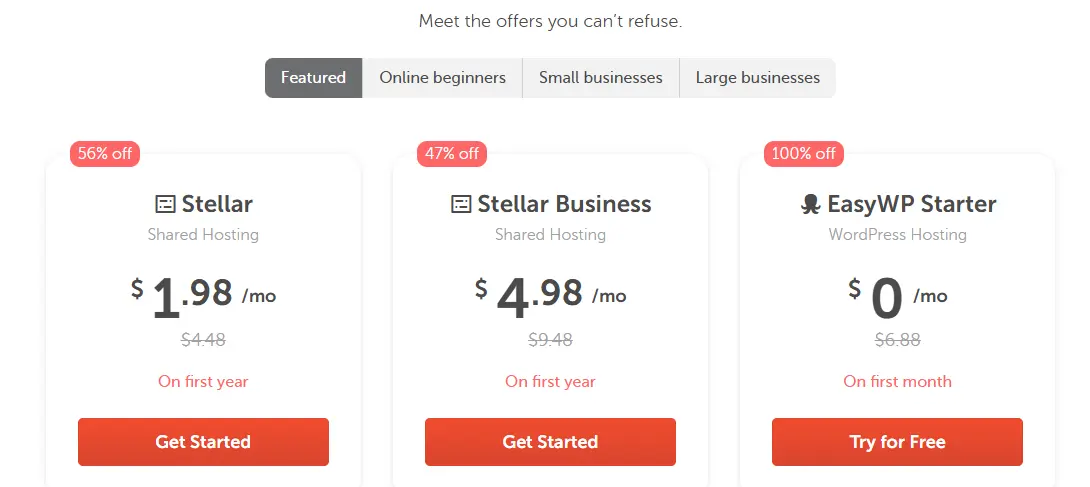This screenshot has height=487, width=1090.
Task: Open the Small businesses tab
Action: (601, 78)
